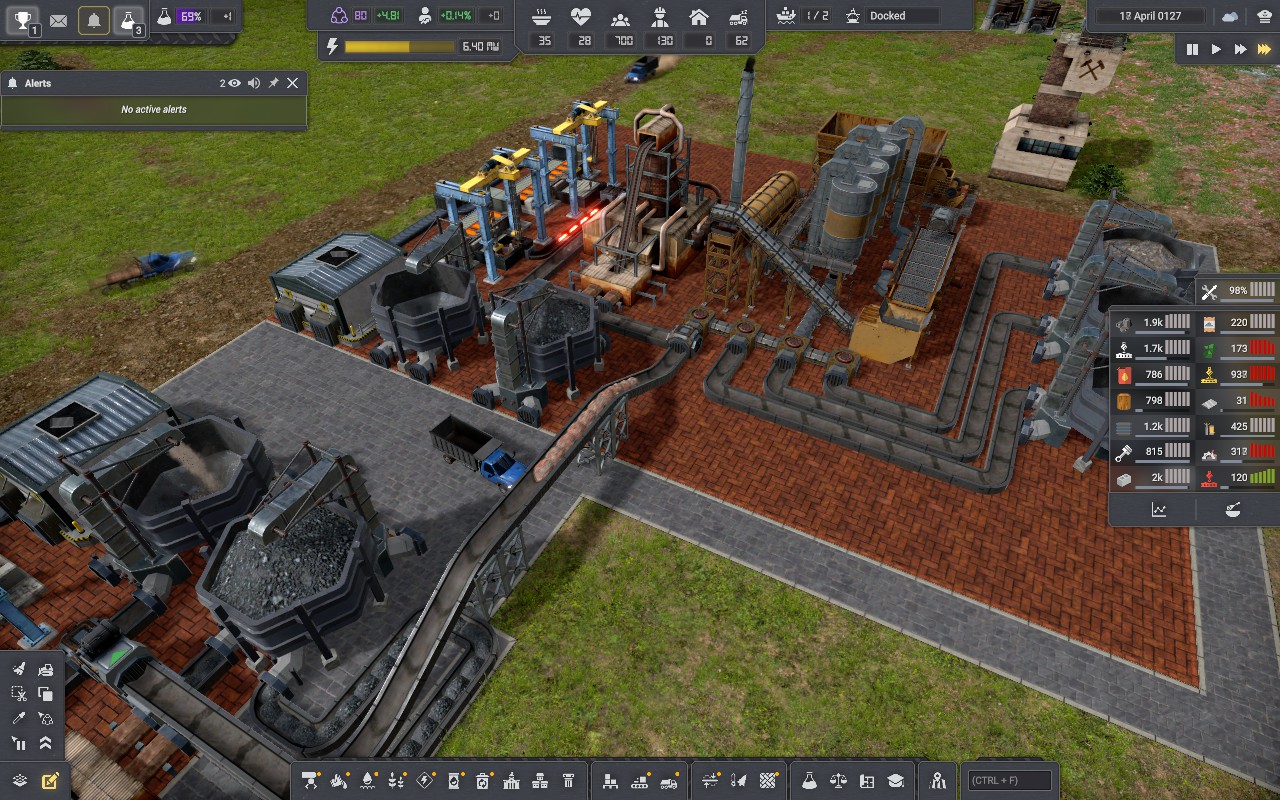Select the cut selection tool

coord(19,694)
